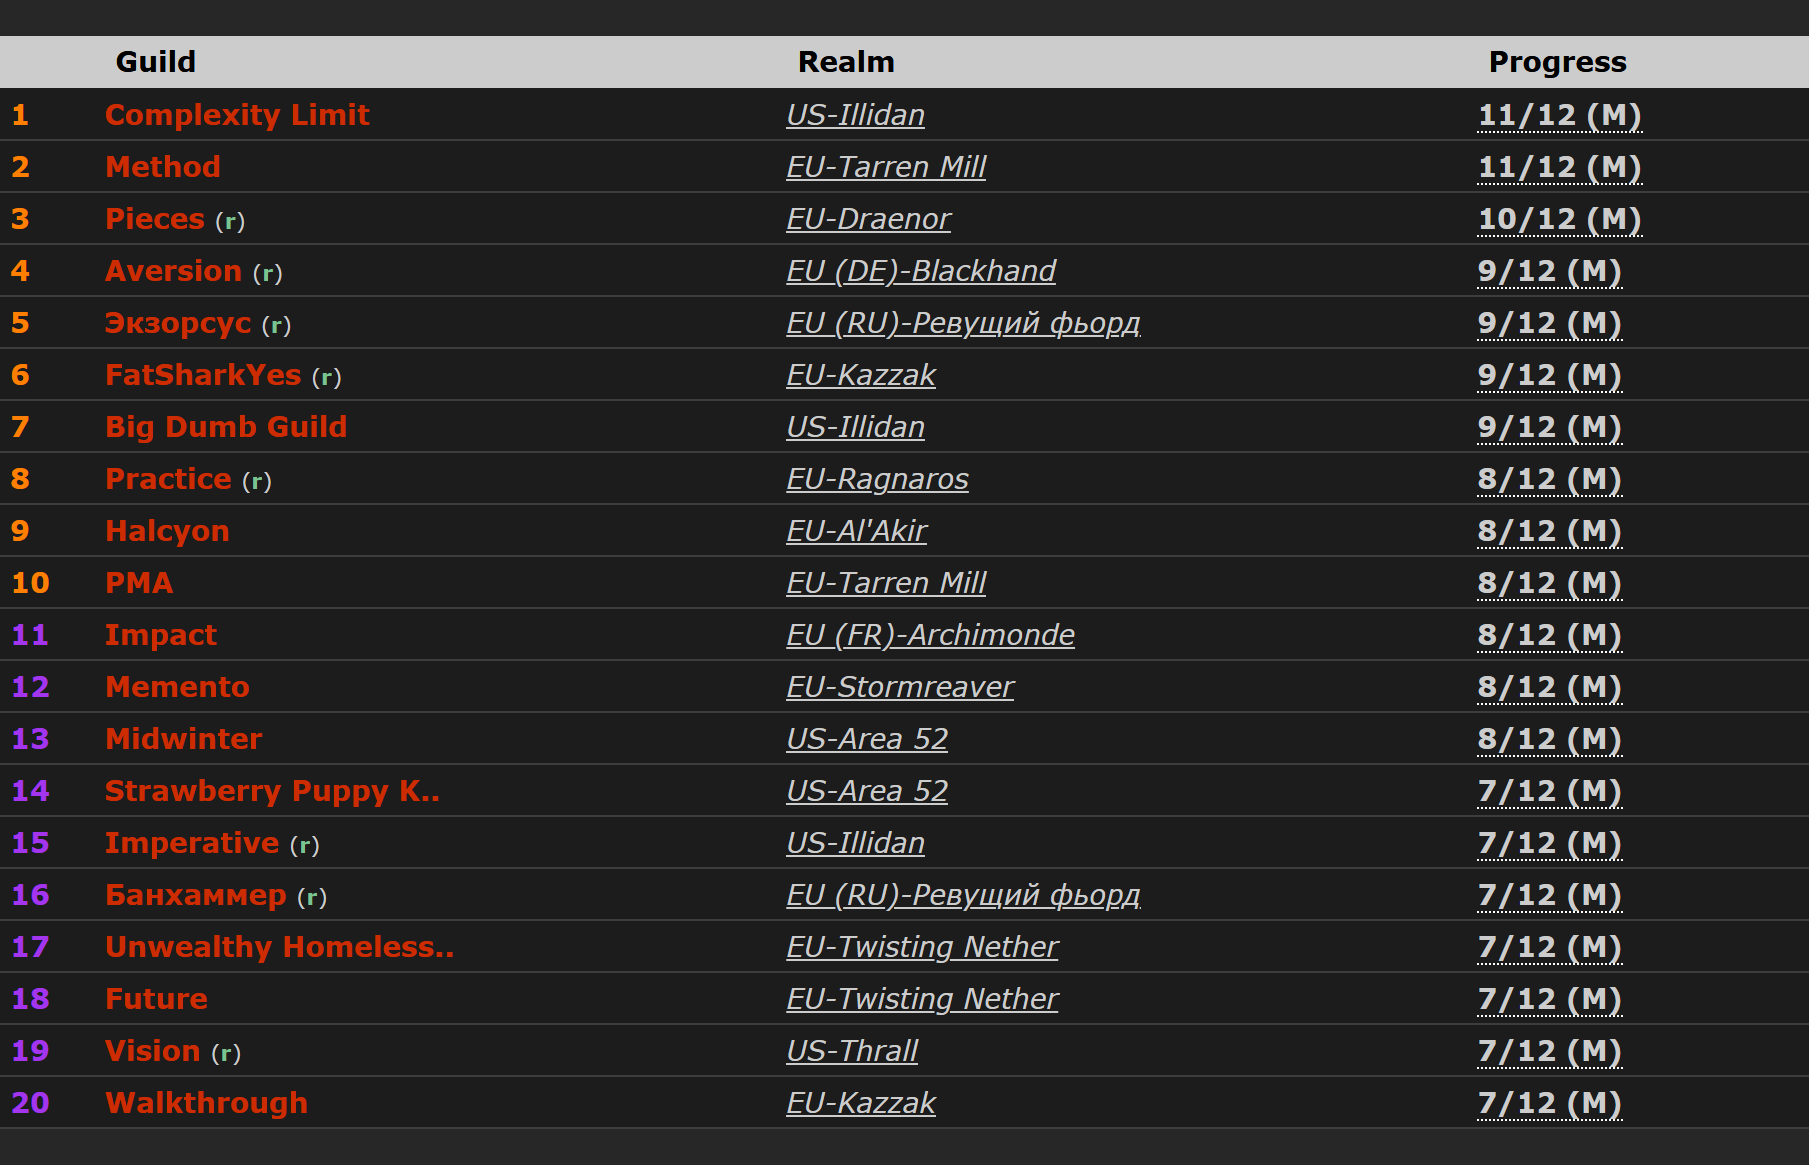Open the Practice guild link
Viewport: 1809px width, 1165px height.
pyautogui.click(x=168, y=479)
